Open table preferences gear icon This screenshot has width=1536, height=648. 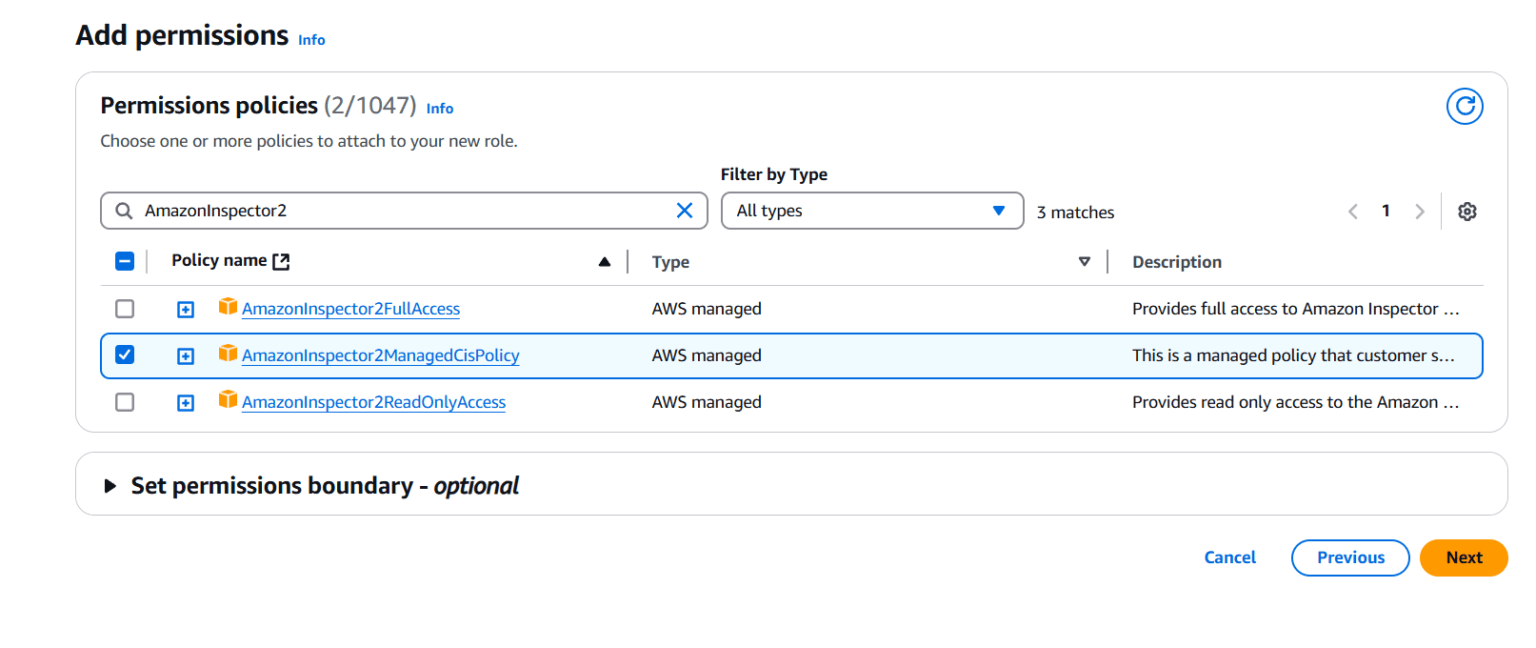(x=1467, y=211)
